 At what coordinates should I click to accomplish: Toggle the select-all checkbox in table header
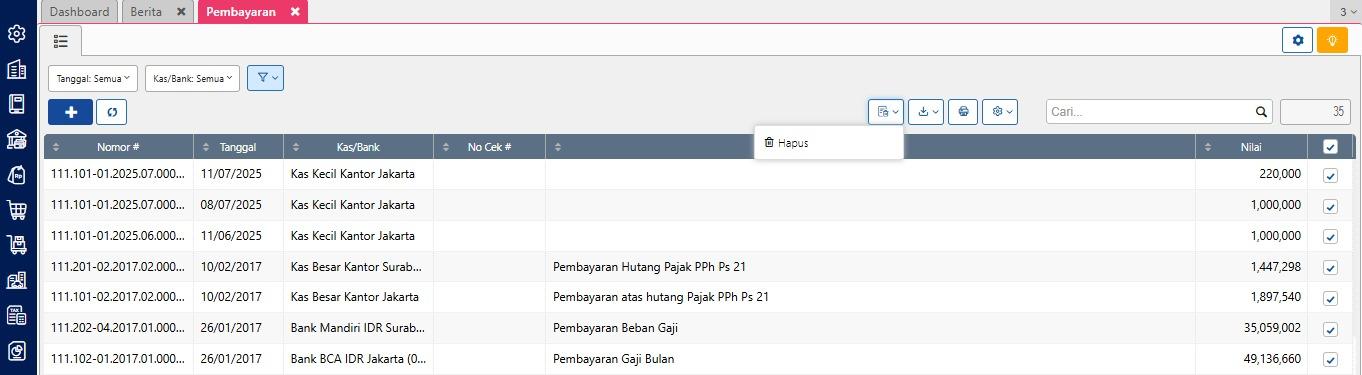tap(1330, 147)
